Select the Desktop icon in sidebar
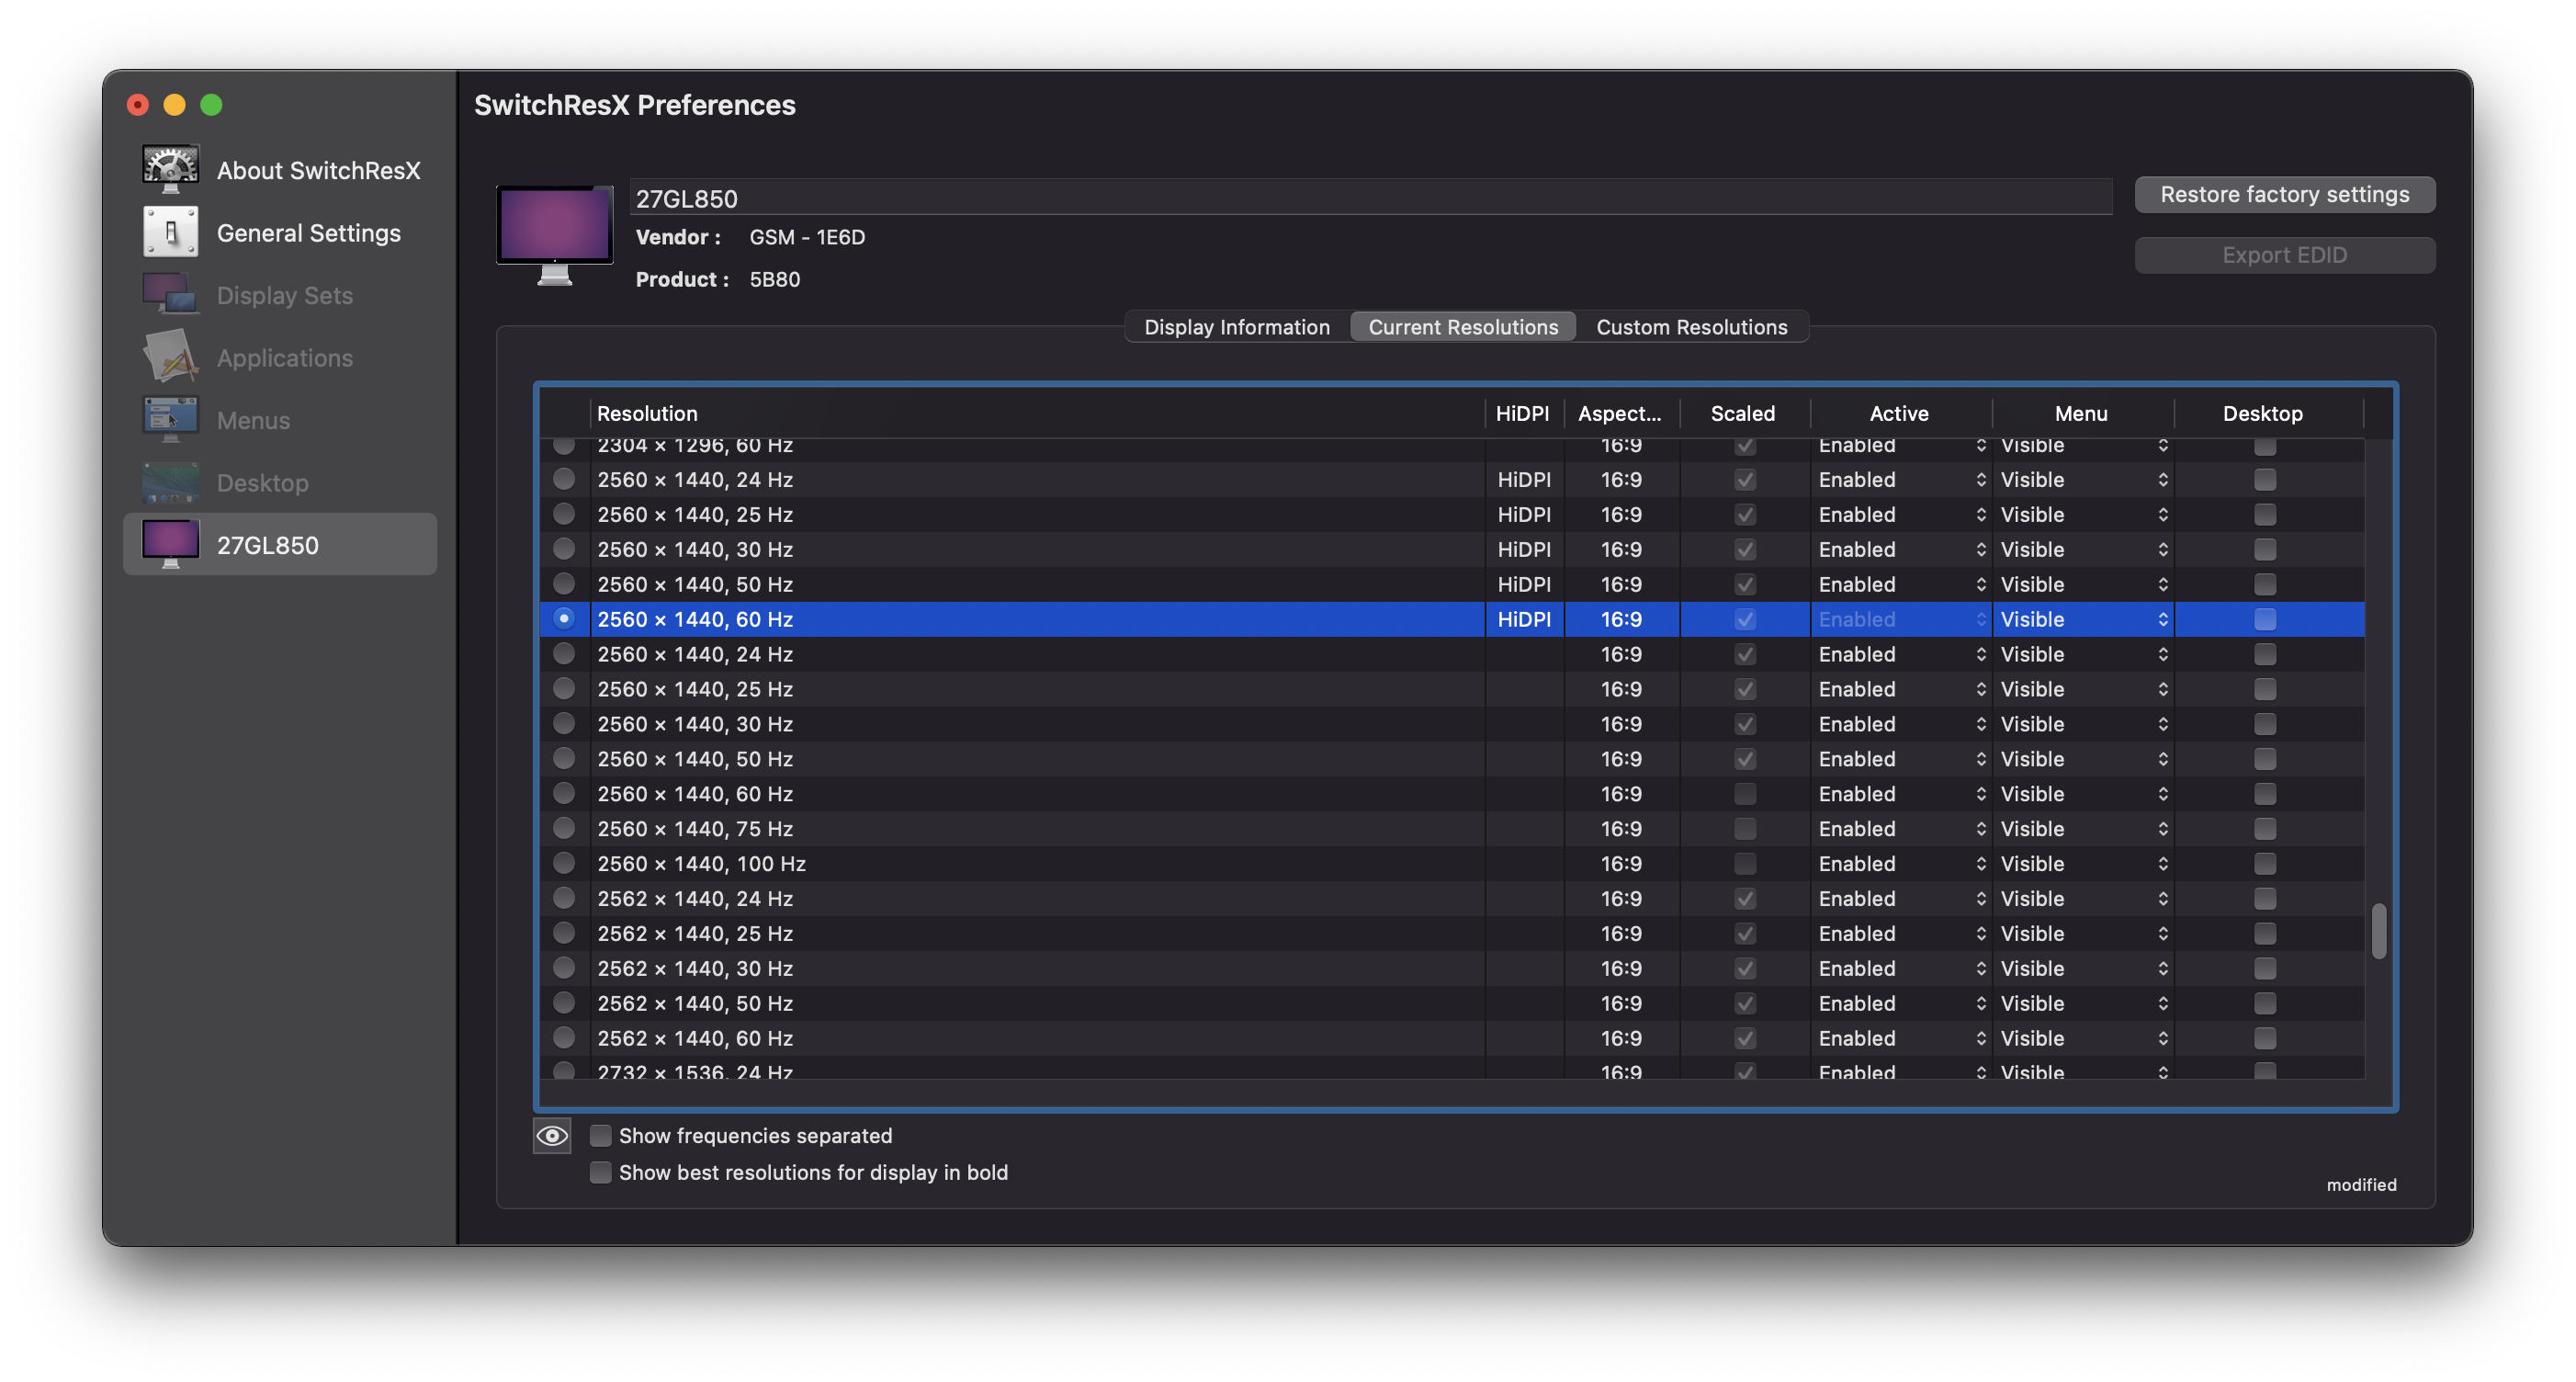Screen dimensions: 2576x1382 tap(170, 482)
